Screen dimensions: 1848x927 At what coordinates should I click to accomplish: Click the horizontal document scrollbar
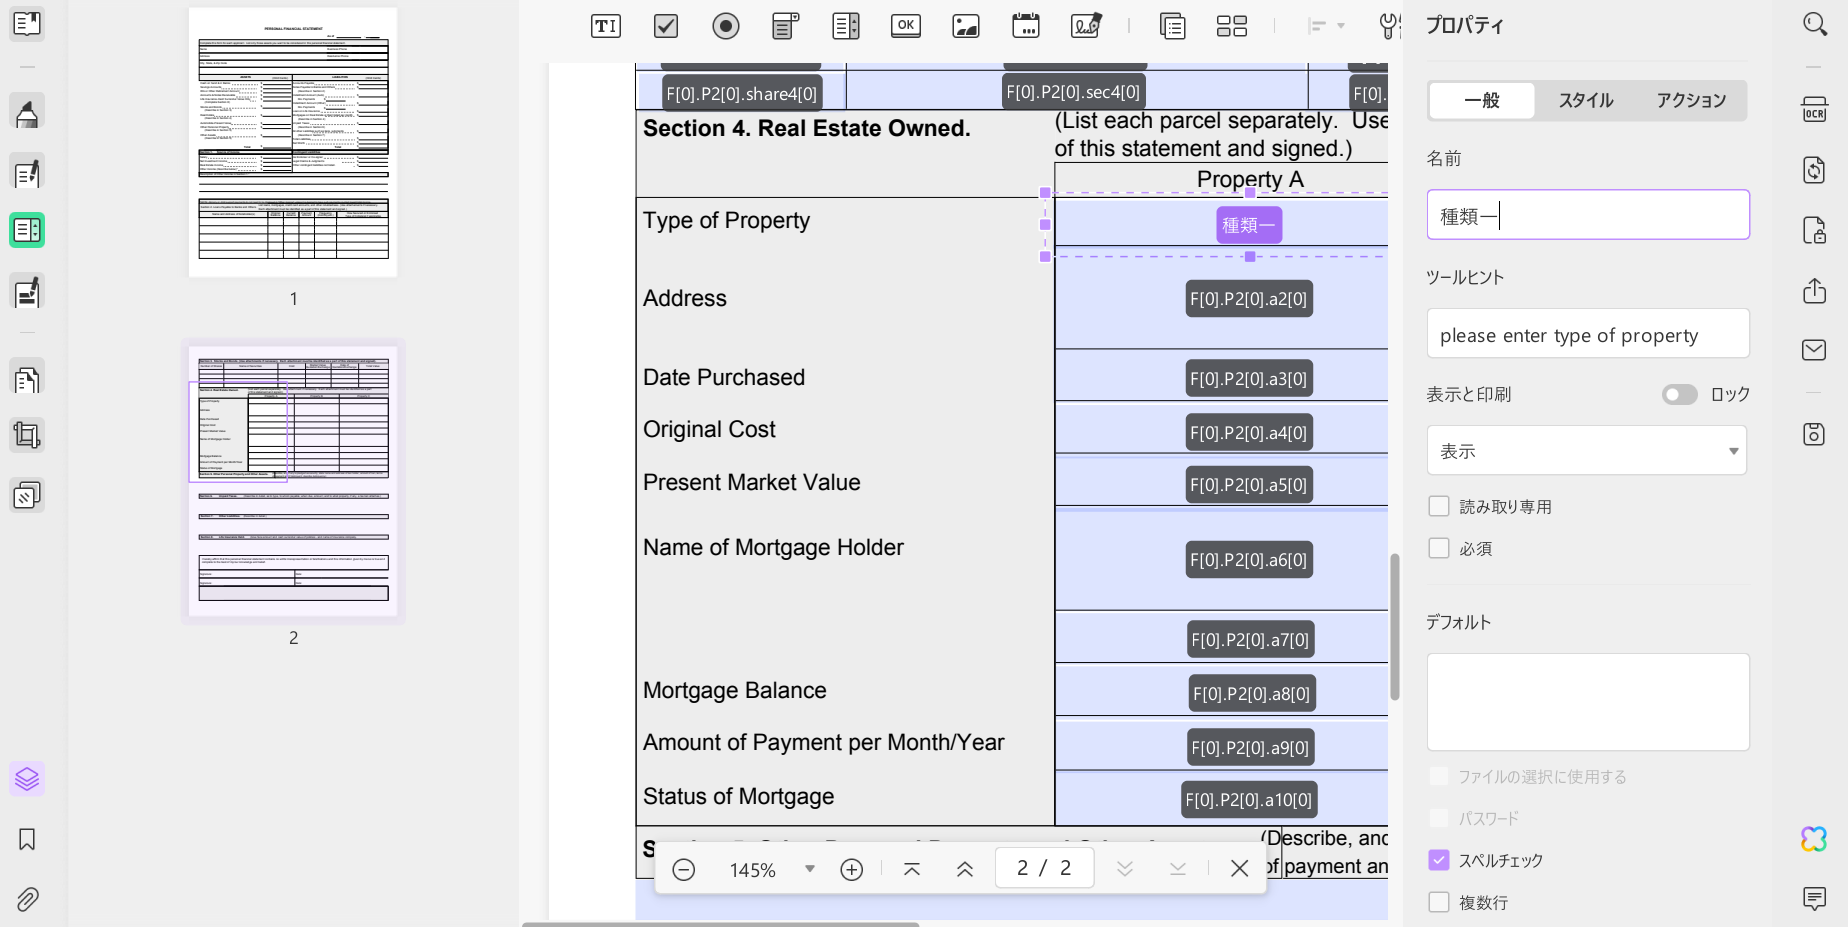720,924
